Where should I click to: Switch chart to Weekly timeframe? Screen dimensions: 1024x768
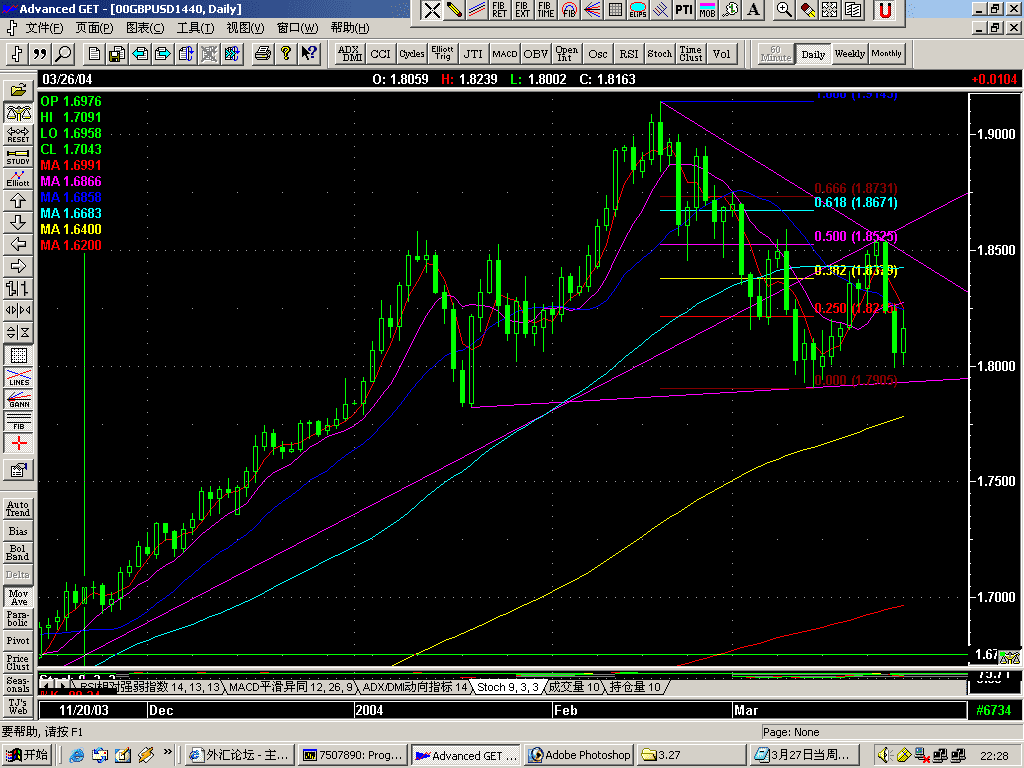click(x=850, y=54)
